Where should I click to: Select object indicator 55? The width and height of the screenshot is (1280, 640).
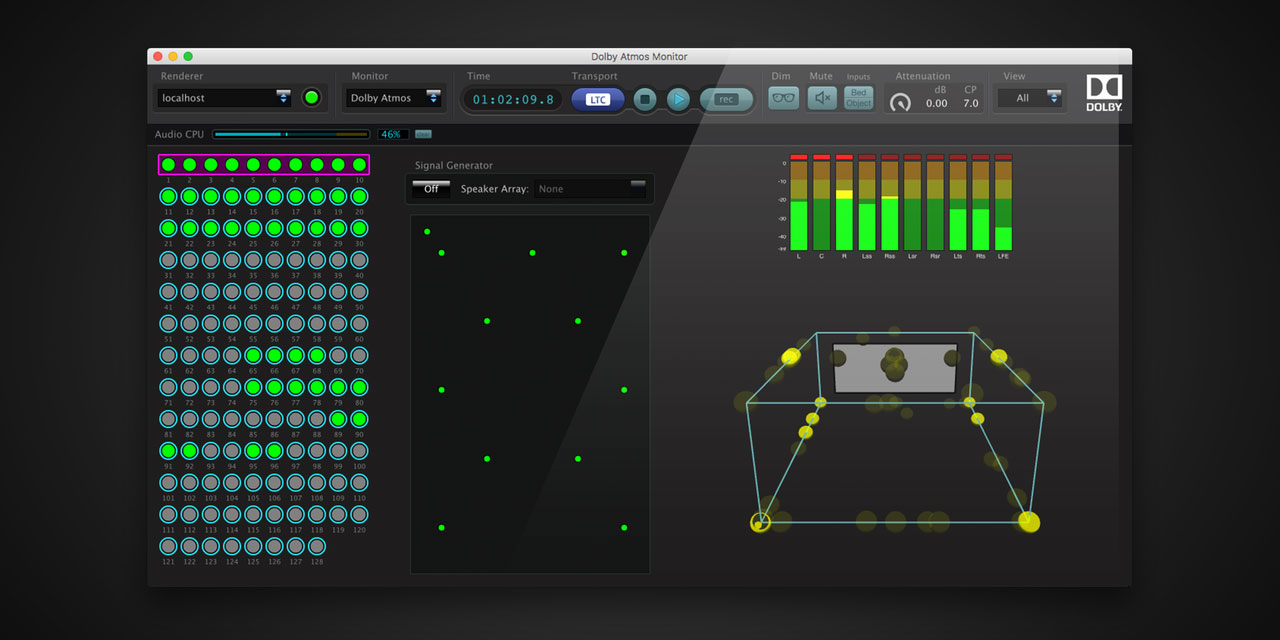click(253, 324)
